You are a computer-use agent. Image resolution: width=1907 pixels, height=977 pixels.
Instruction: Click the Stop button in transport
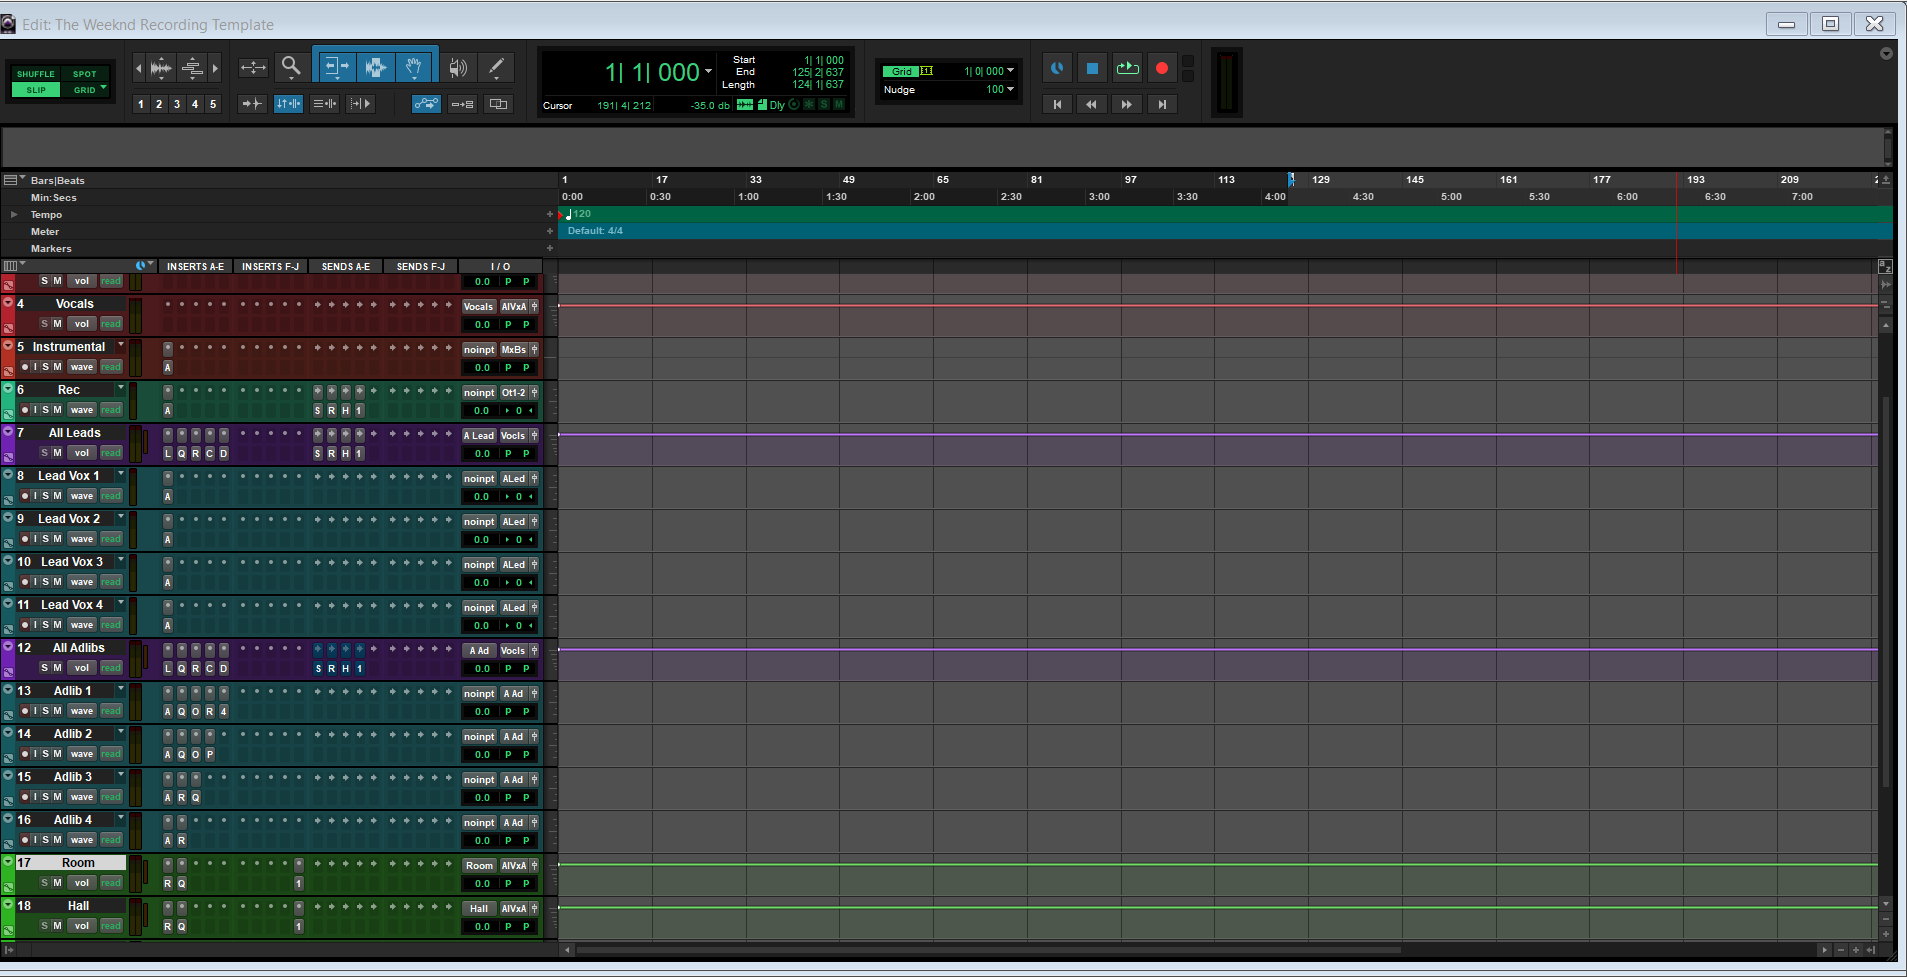tap(1092, 69)
